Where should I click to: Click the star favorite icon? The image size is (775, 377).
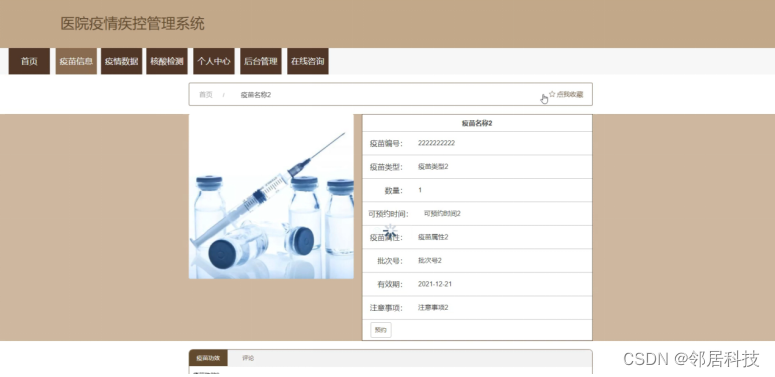(552, 94)
